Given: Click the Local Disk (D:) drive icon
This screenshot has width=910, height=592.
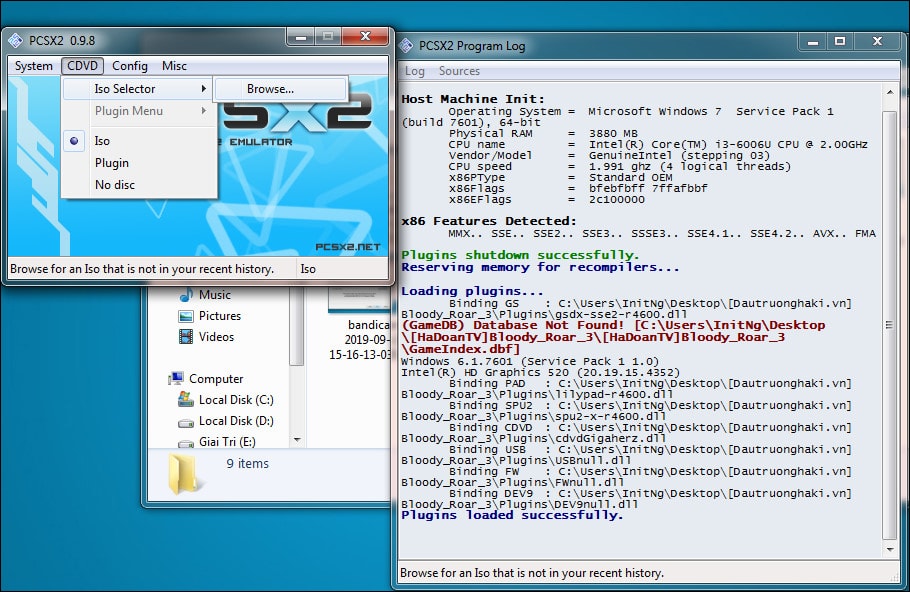Looking at the screenshot, I should [x=186, y=423].
